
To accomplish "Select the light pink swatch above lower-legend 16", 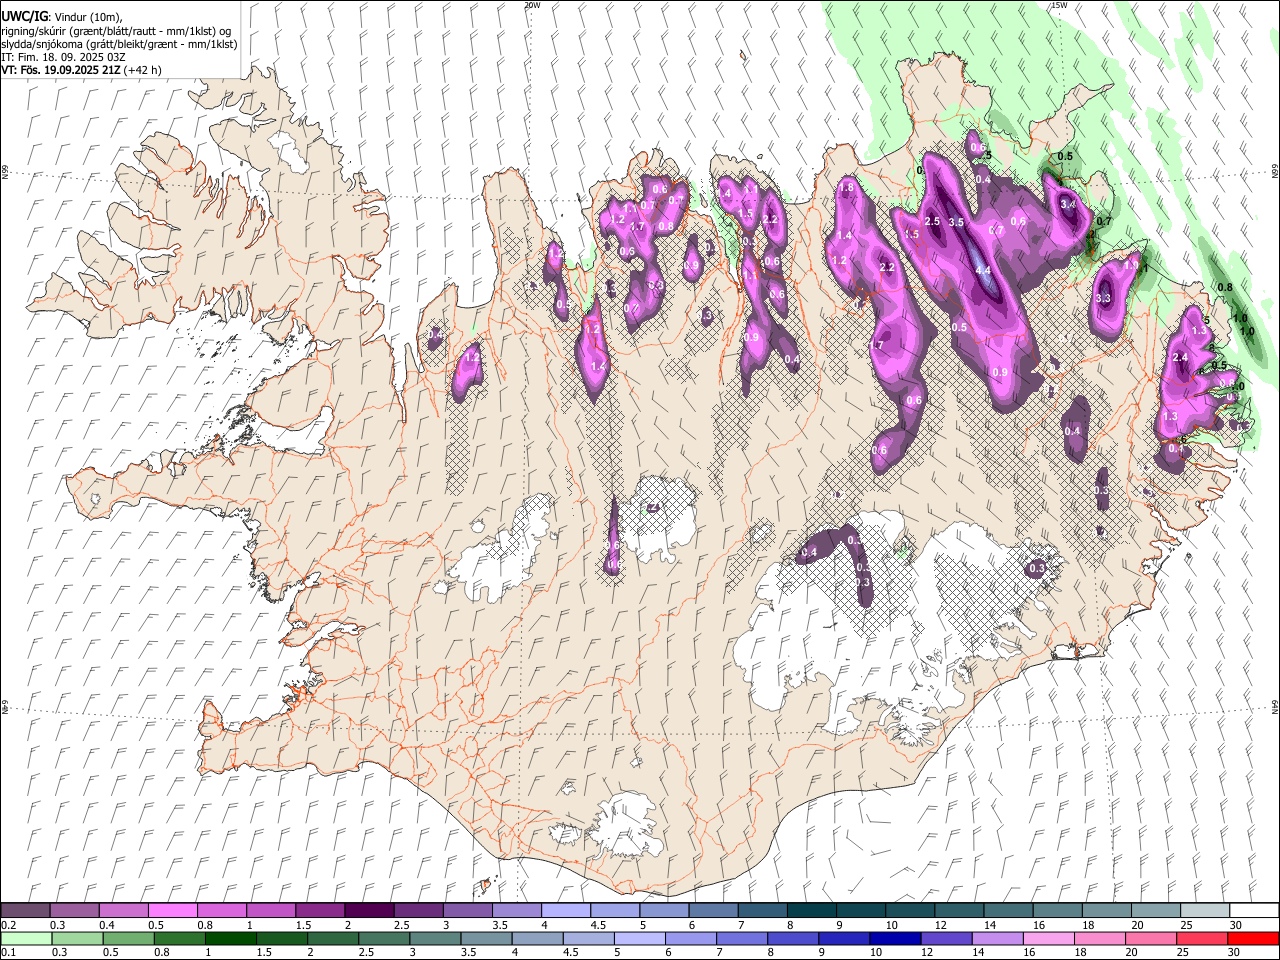I will [1049, 938].
